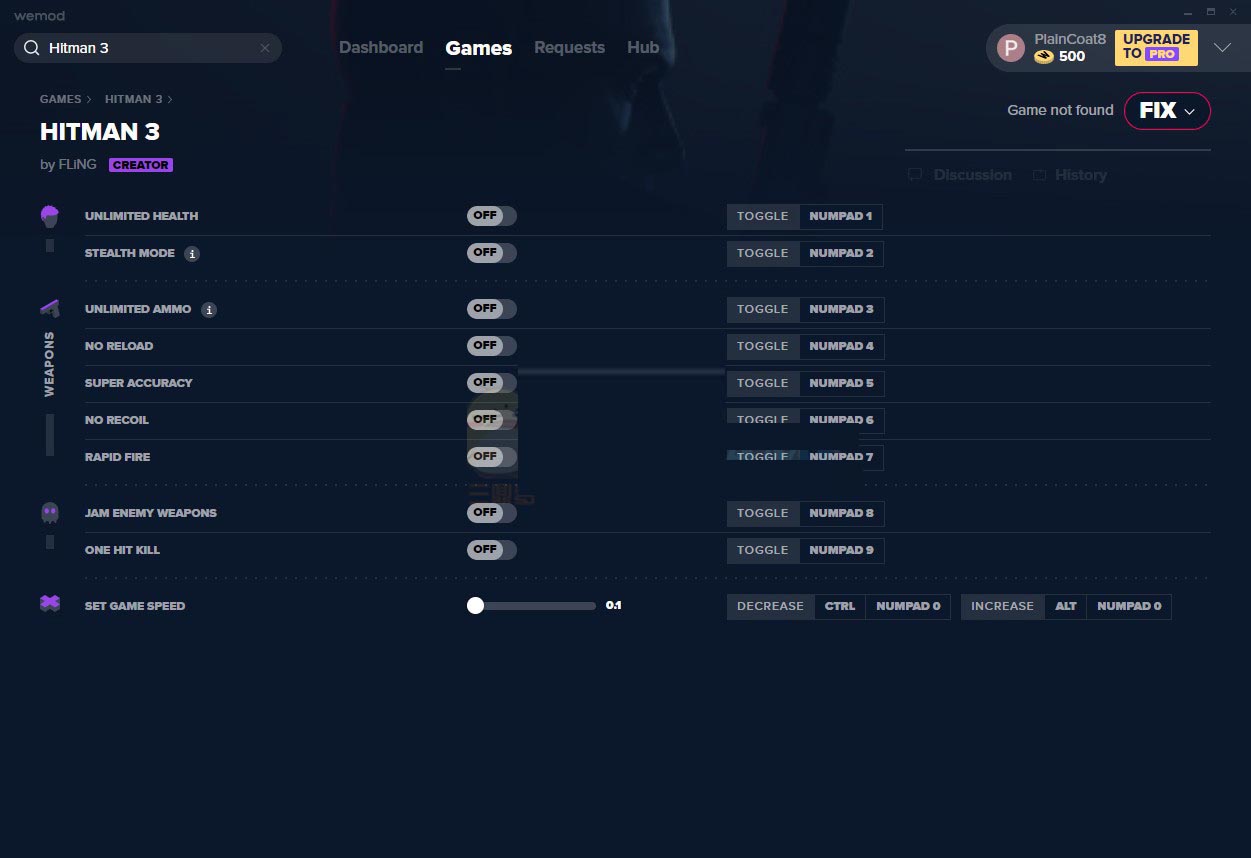The image size is (1251, 858).
Task: Click Toggle button for Super Accuracy
Action: tap(763, 384)
